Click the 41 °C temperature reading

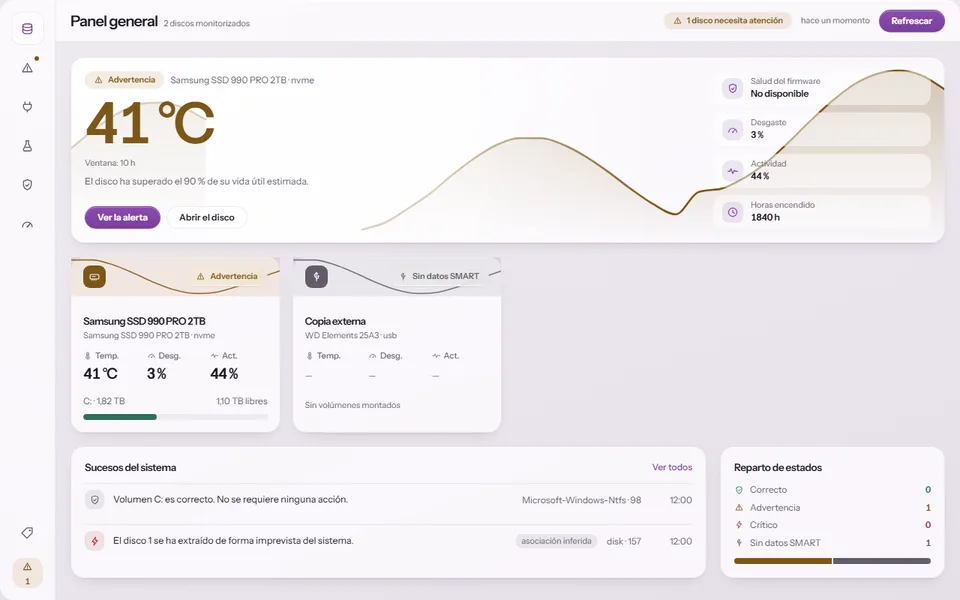[150, 124]
